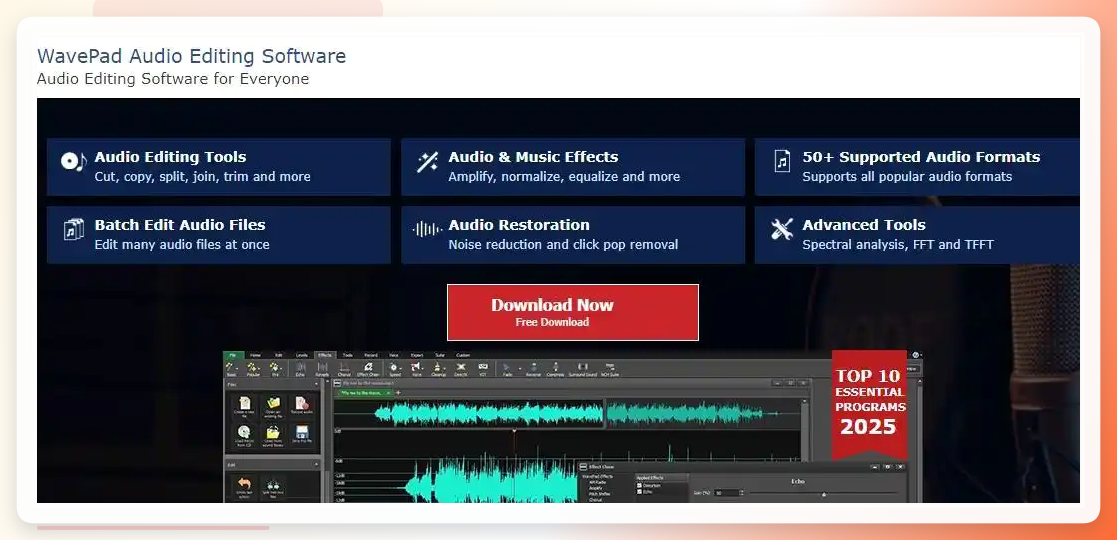
Task: Click the Gain (%) value field
Action: pos(726,493)
